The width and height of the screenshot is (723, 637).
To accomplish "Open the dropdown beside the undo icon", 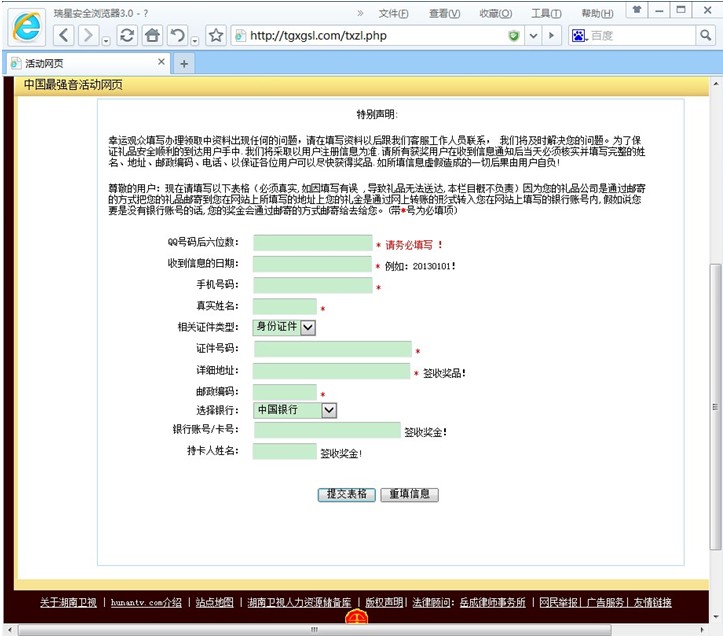I will point(195,41).
